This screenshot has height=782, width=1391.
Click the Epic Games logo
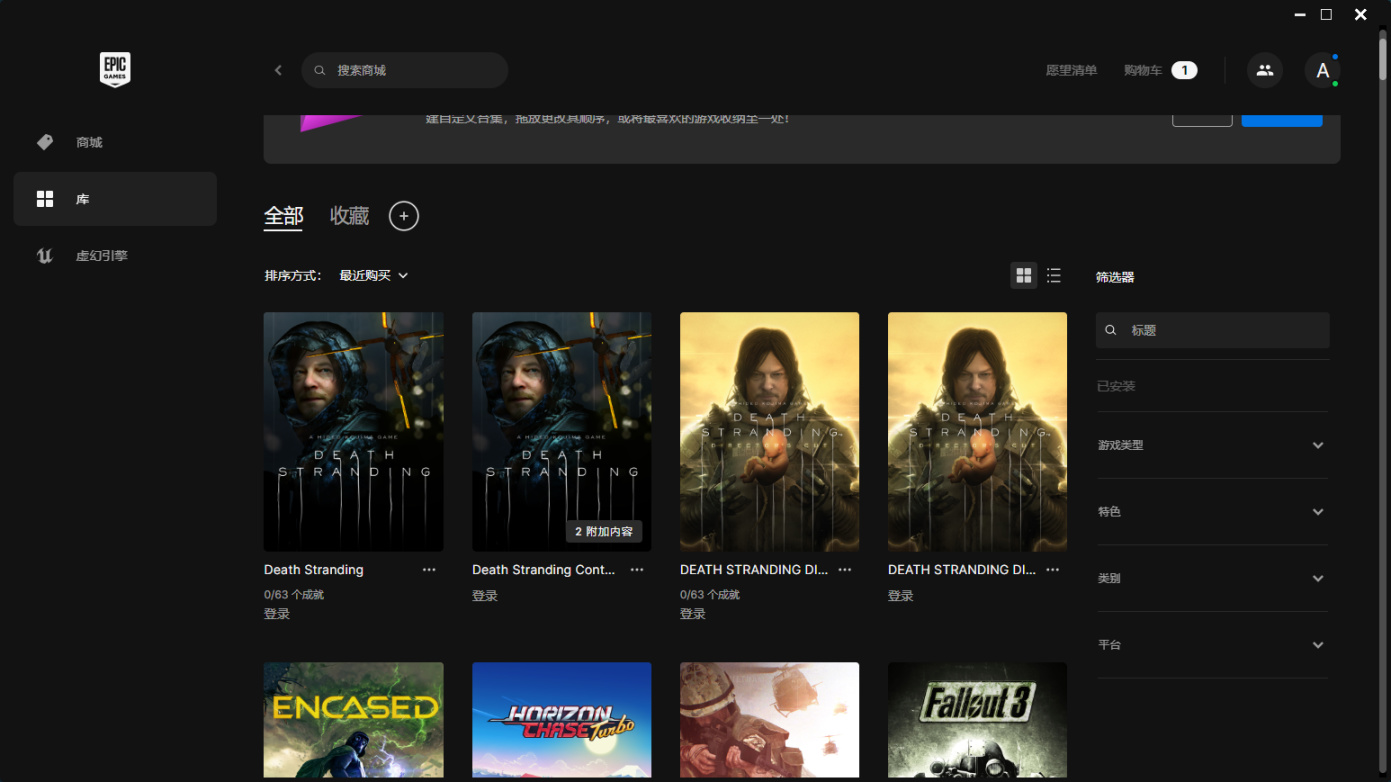click(x=115, y=69)
